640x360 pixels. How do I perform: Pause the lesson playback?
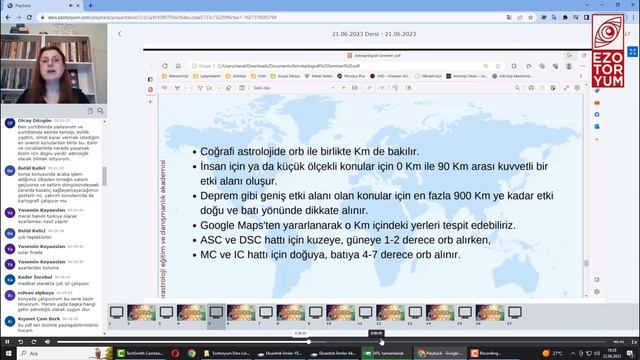pos(7,342)
